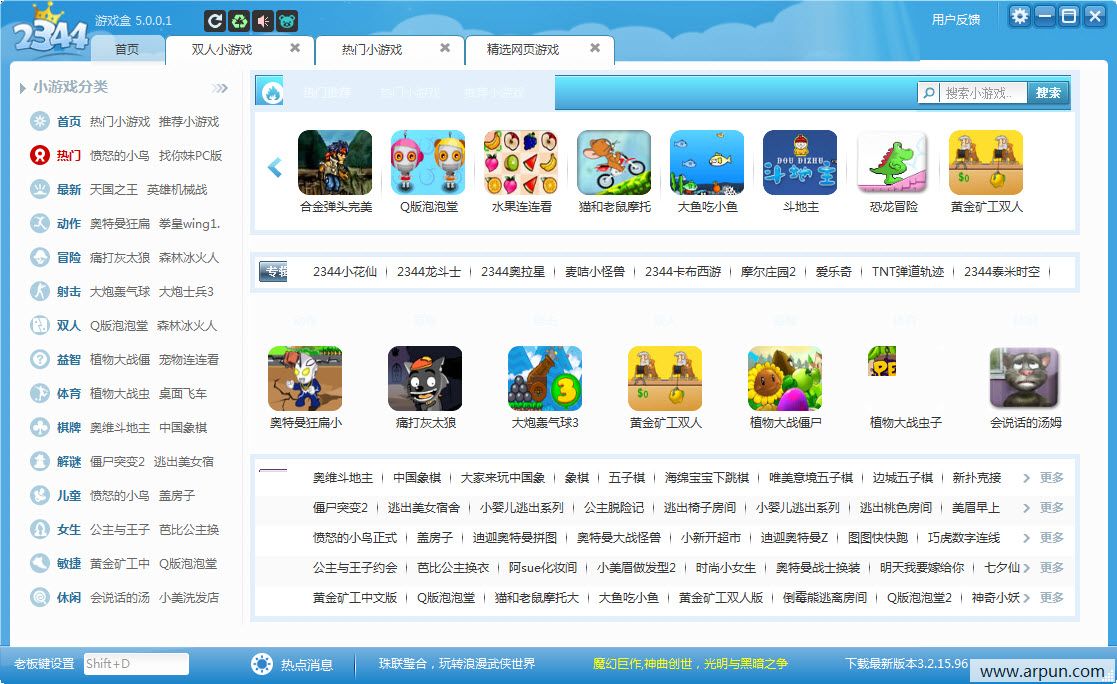Click the 最新 category paw icon

coord(40,189)
